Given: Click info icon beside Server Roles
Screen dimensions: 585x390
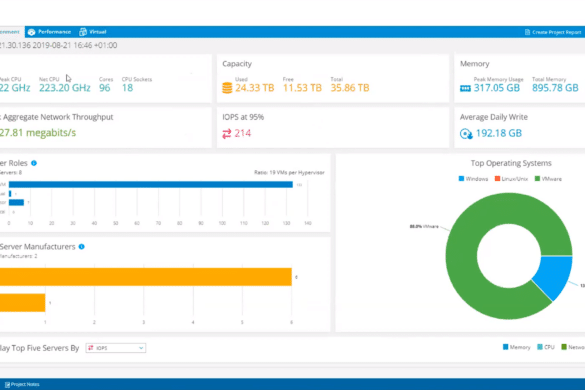Looking at the screenshot, I should 34,163.
